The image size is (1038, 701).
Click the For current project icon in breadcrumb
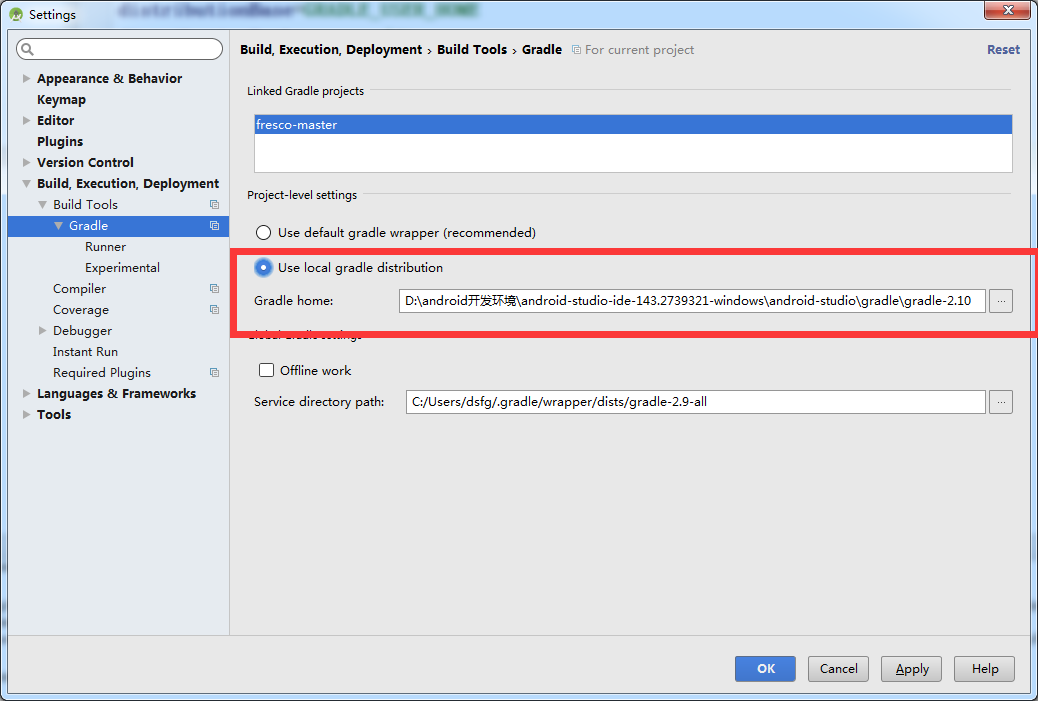tap(577, 50)
